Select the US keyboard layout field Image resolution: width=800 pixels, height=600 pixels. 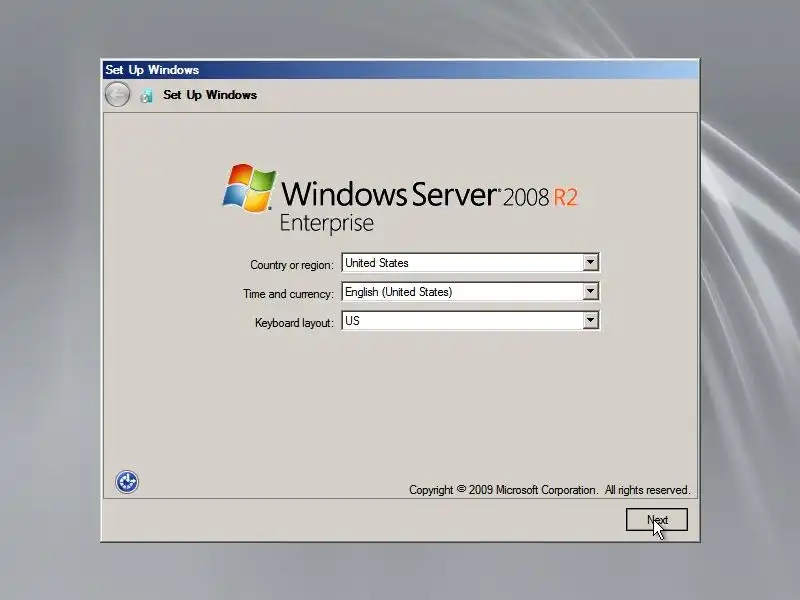click(x=470, y=321)
